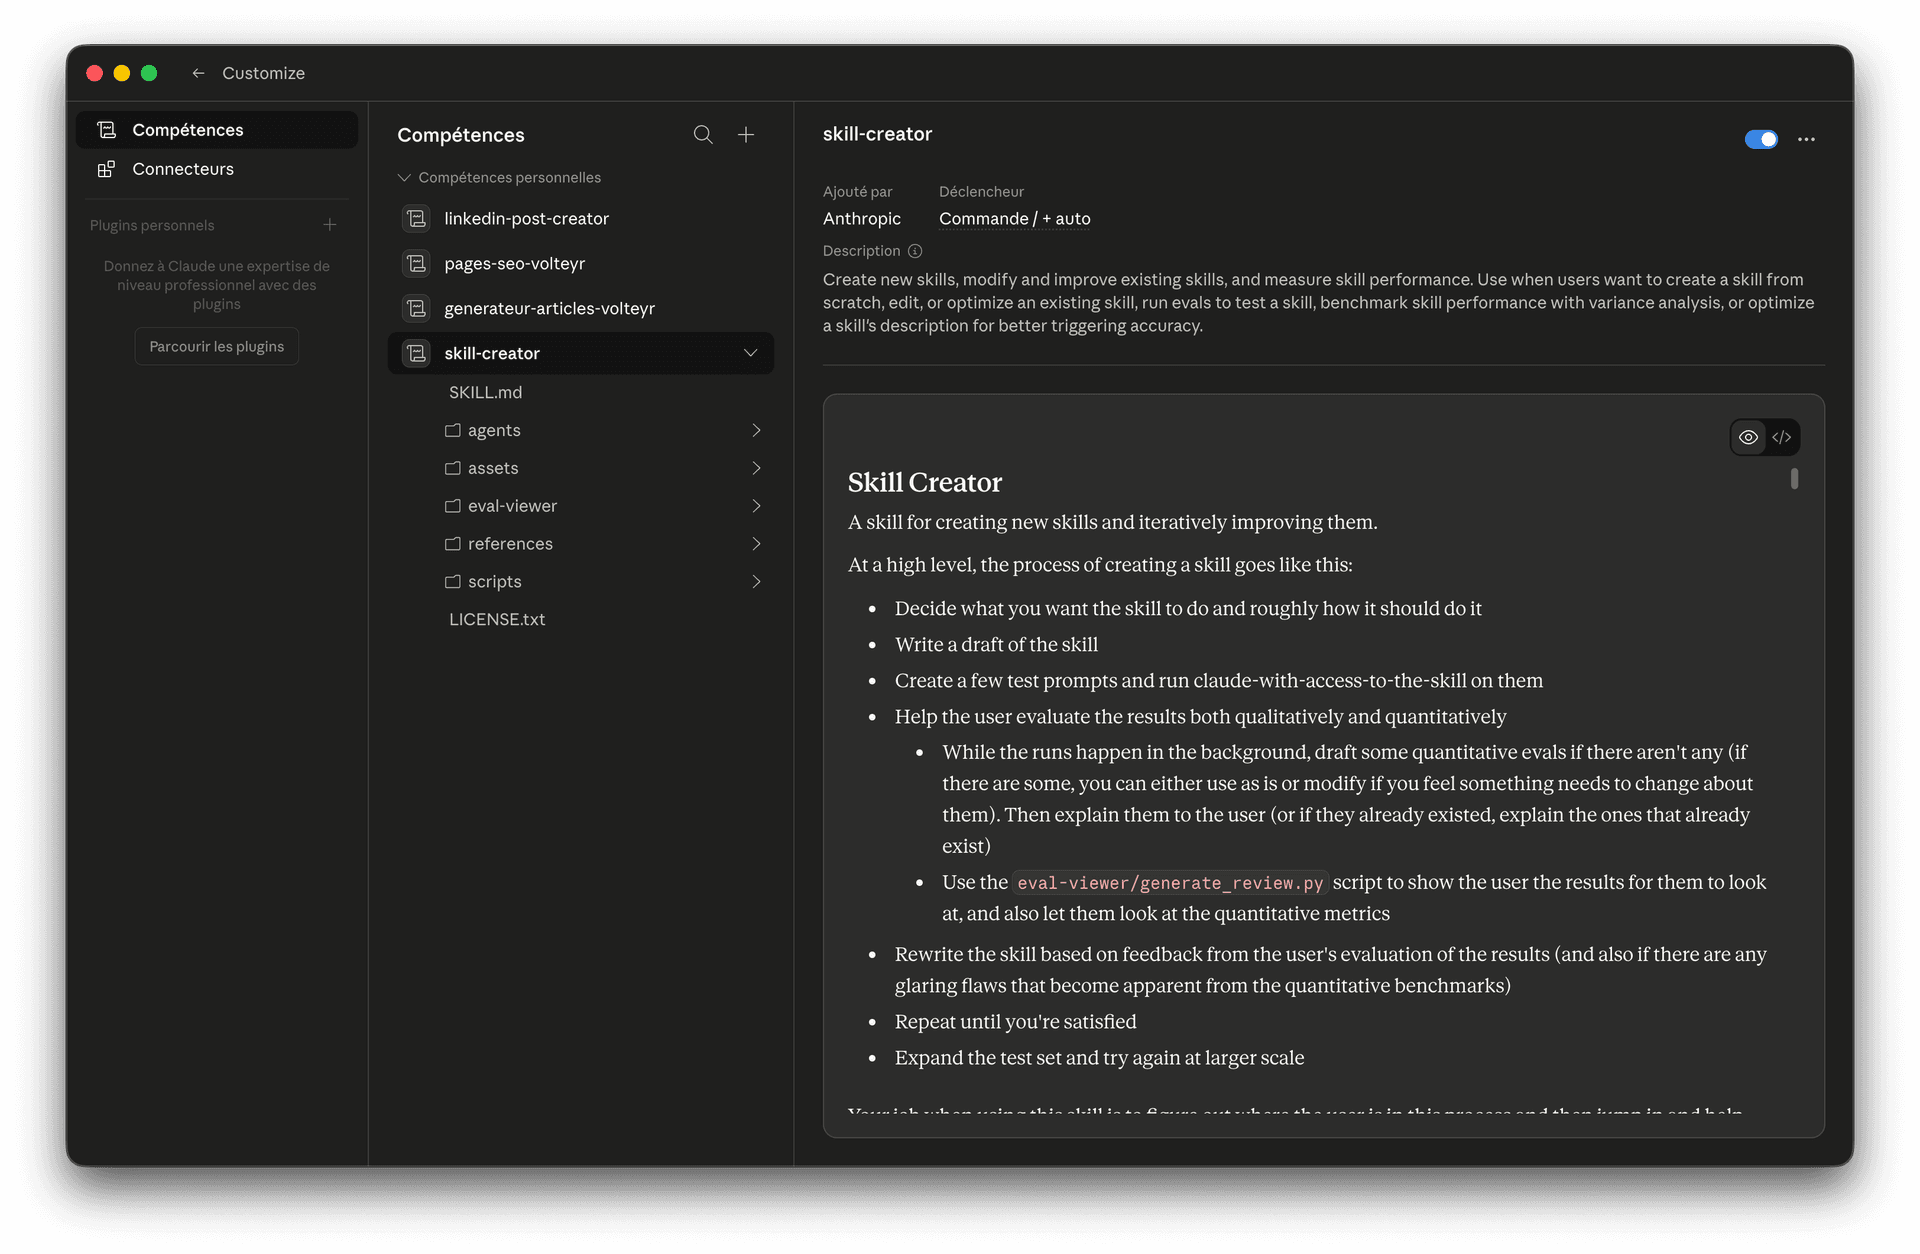The height and width of the screenshot is (1254, 1920).
Task: Click the Parcourir les plugins button
Action: click(216, 345)
